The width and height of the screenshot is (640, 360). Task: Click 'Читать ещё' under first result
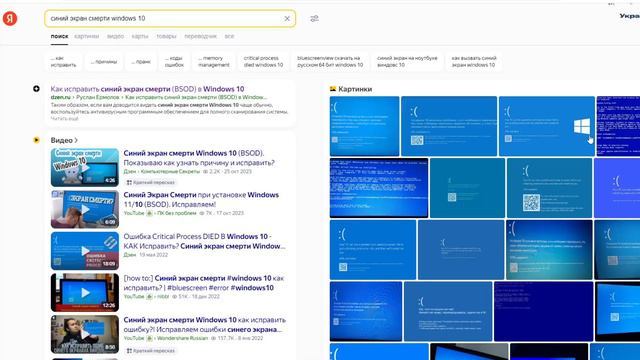pos(64,119)
